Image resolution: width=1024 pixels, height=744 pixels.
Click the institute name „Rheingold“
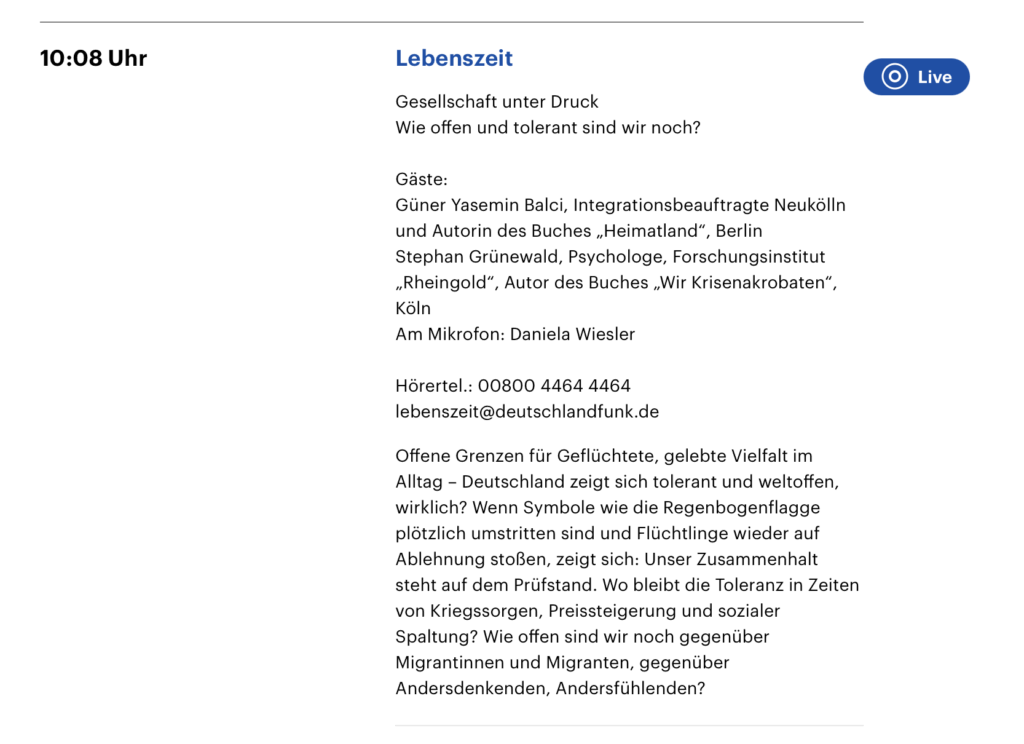(447, 283)
